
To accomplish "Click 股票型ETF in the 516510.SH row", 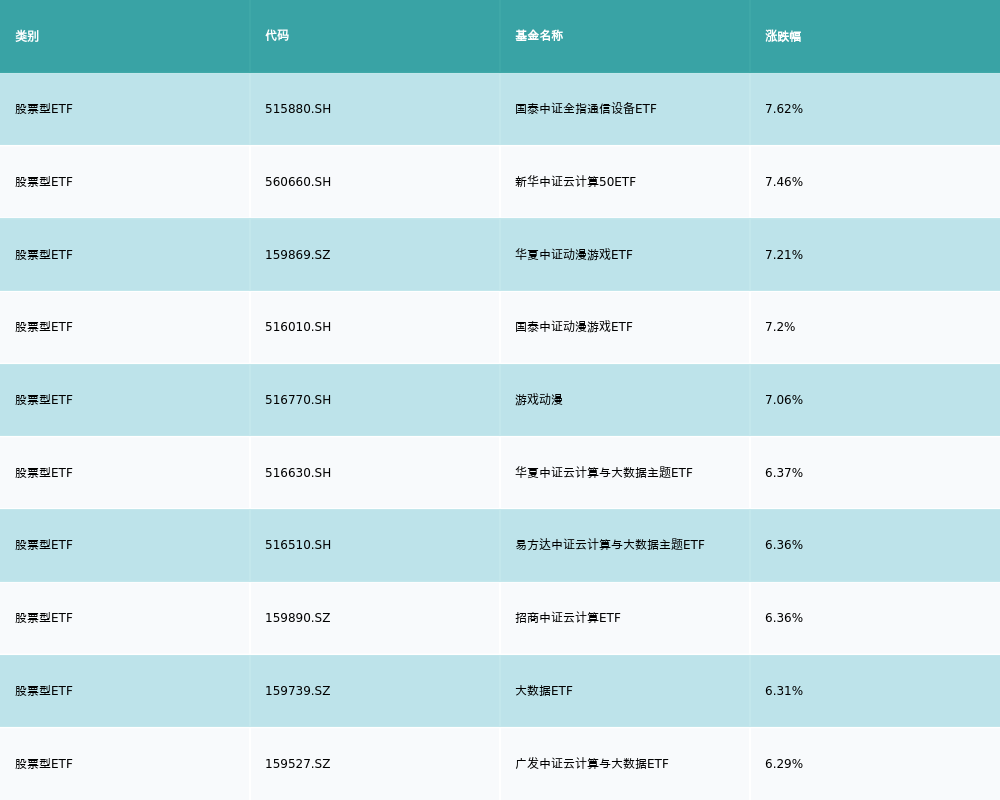I will pos(44,545).
